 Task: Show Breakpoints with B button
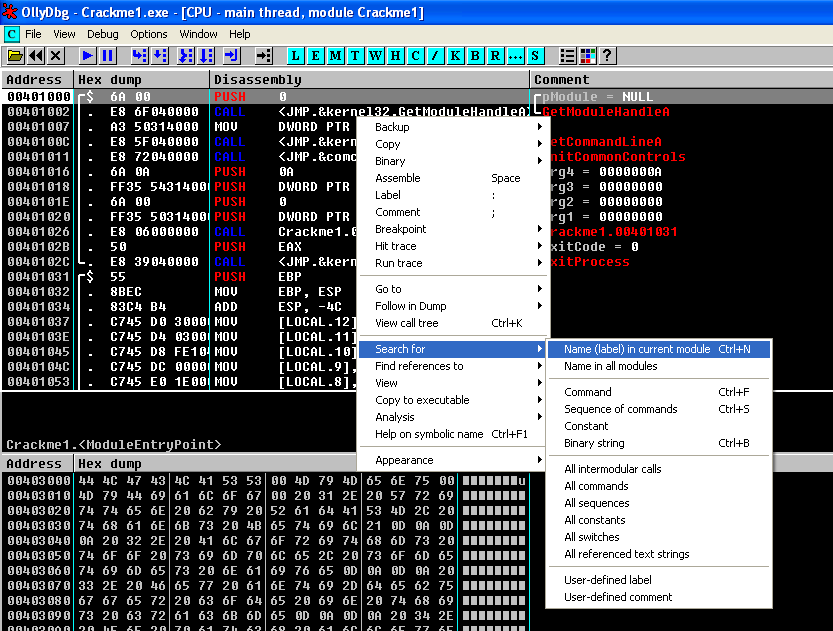(475, 56)
